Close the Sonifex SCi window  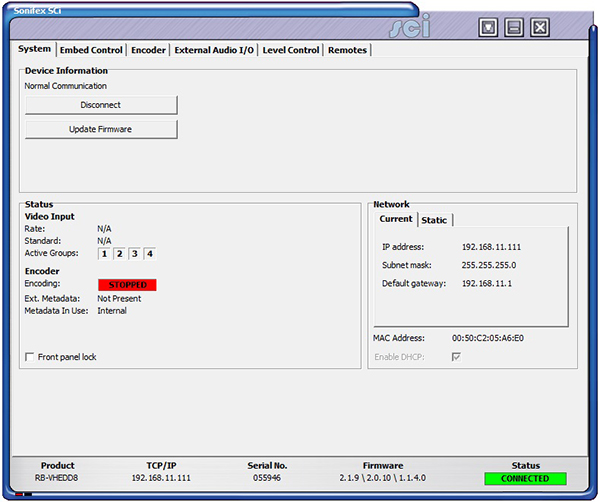pyautogui.click(x=540, y=27)
